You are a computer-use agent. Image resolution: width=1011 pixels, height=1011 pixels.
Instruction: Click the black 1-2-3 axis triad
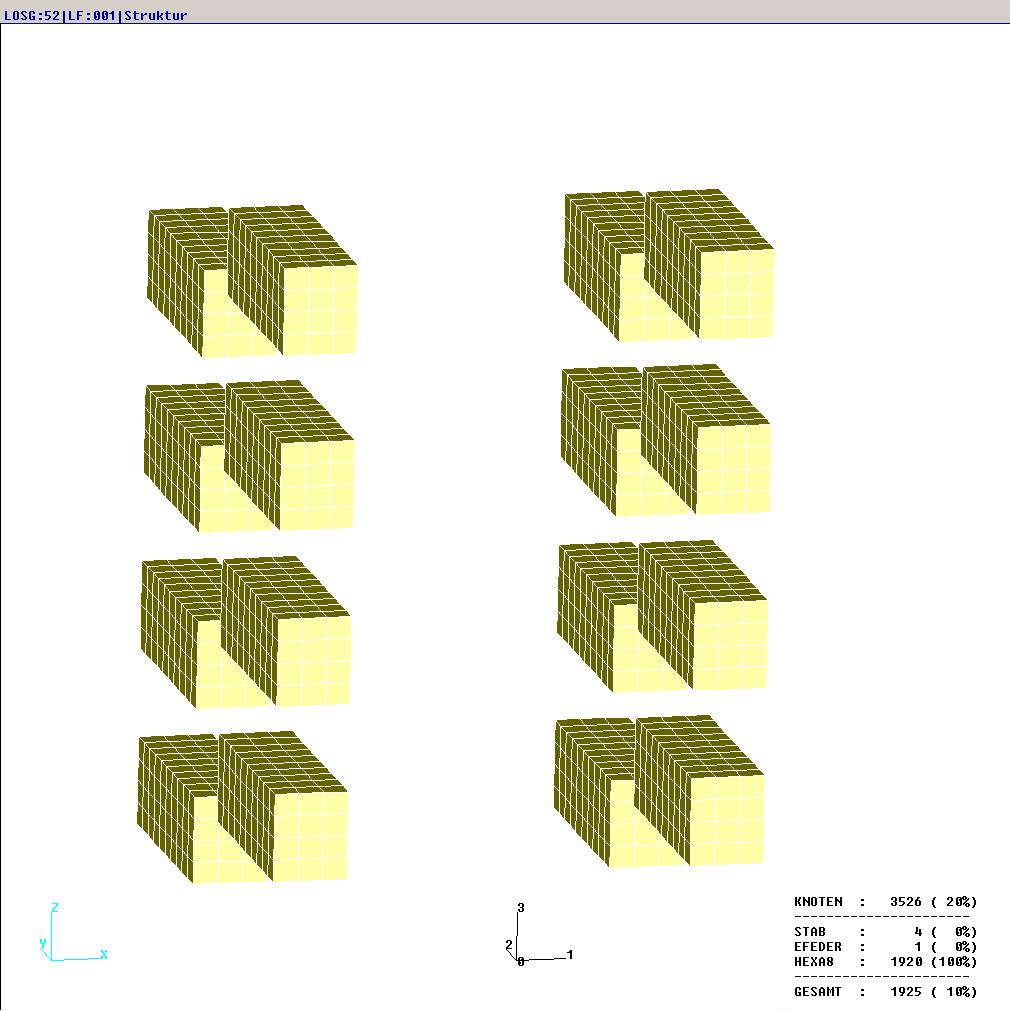[539, 934]
